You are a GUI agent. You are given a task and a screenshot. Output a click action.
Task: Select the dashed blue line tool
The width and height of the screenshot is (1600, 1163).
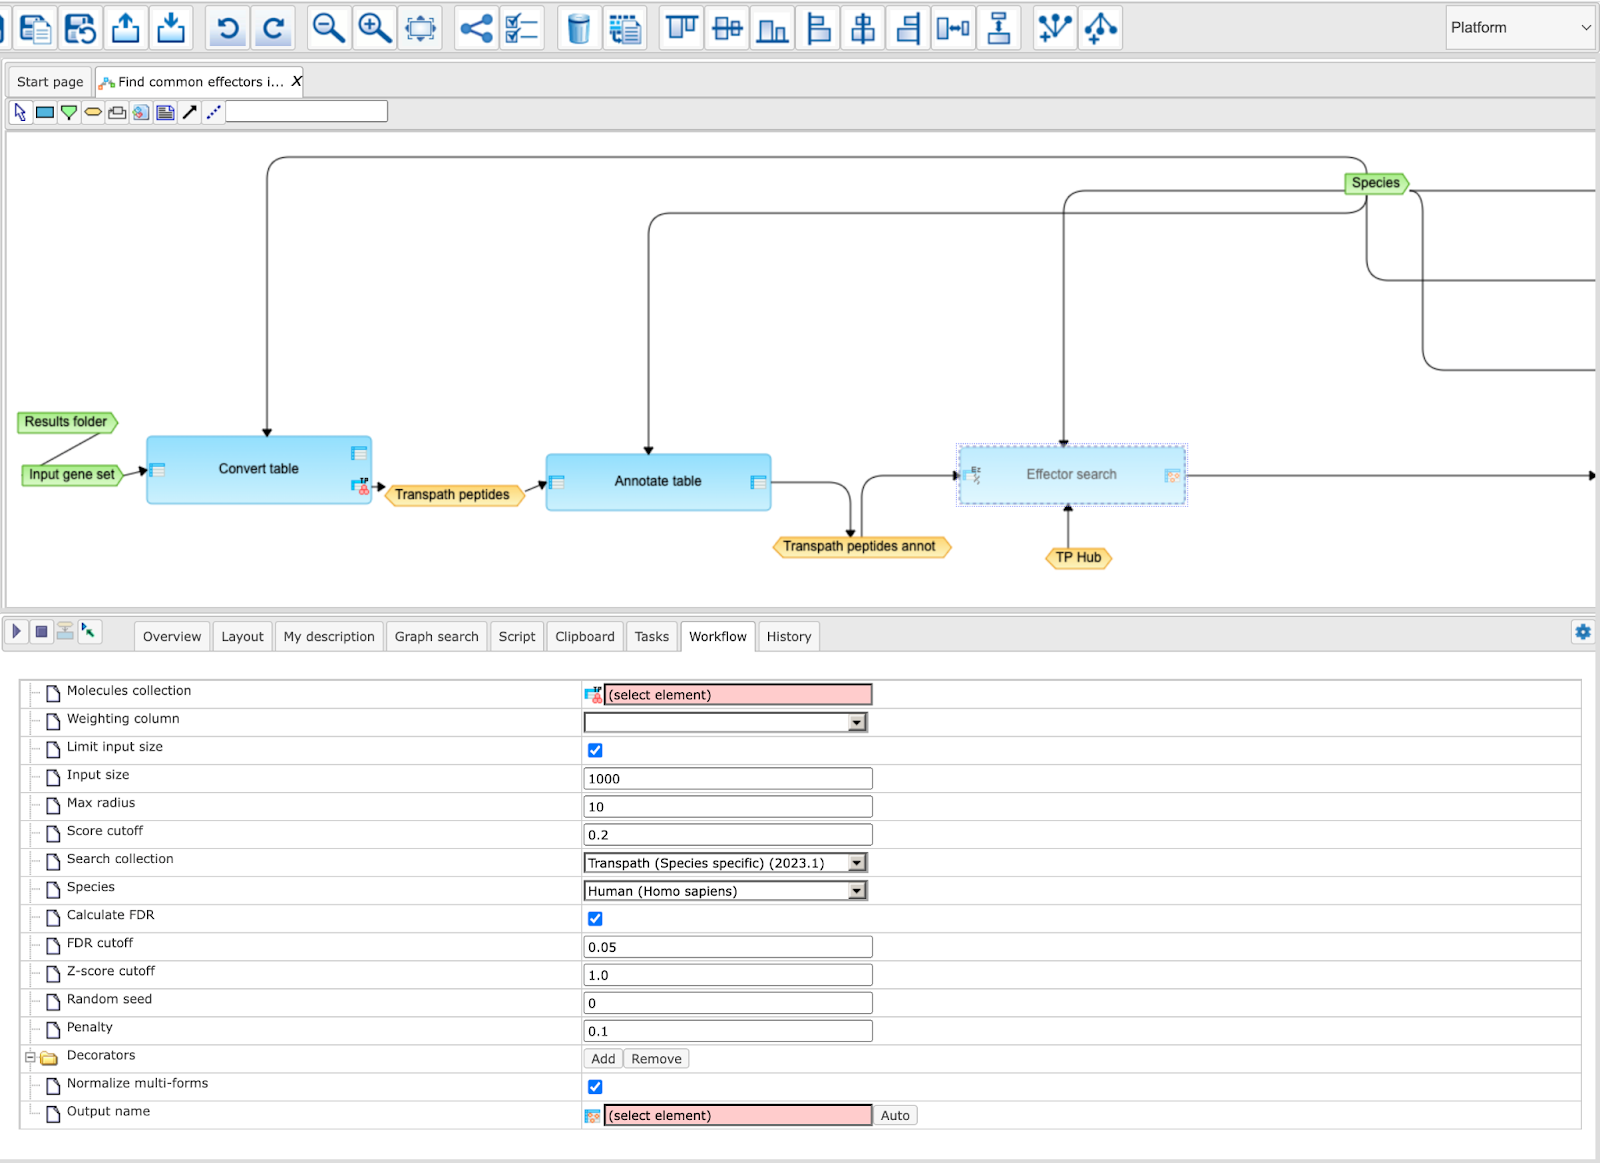tap(213, 112)
